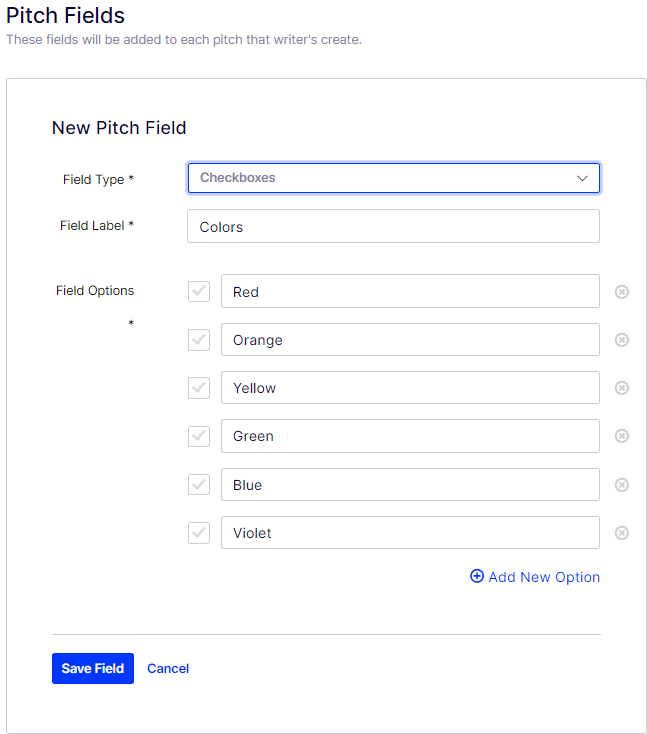Toggle the checkbox next to Orange
Viewport: 647px width, 734px height.
pyautogui.click(x=199, y=340)
